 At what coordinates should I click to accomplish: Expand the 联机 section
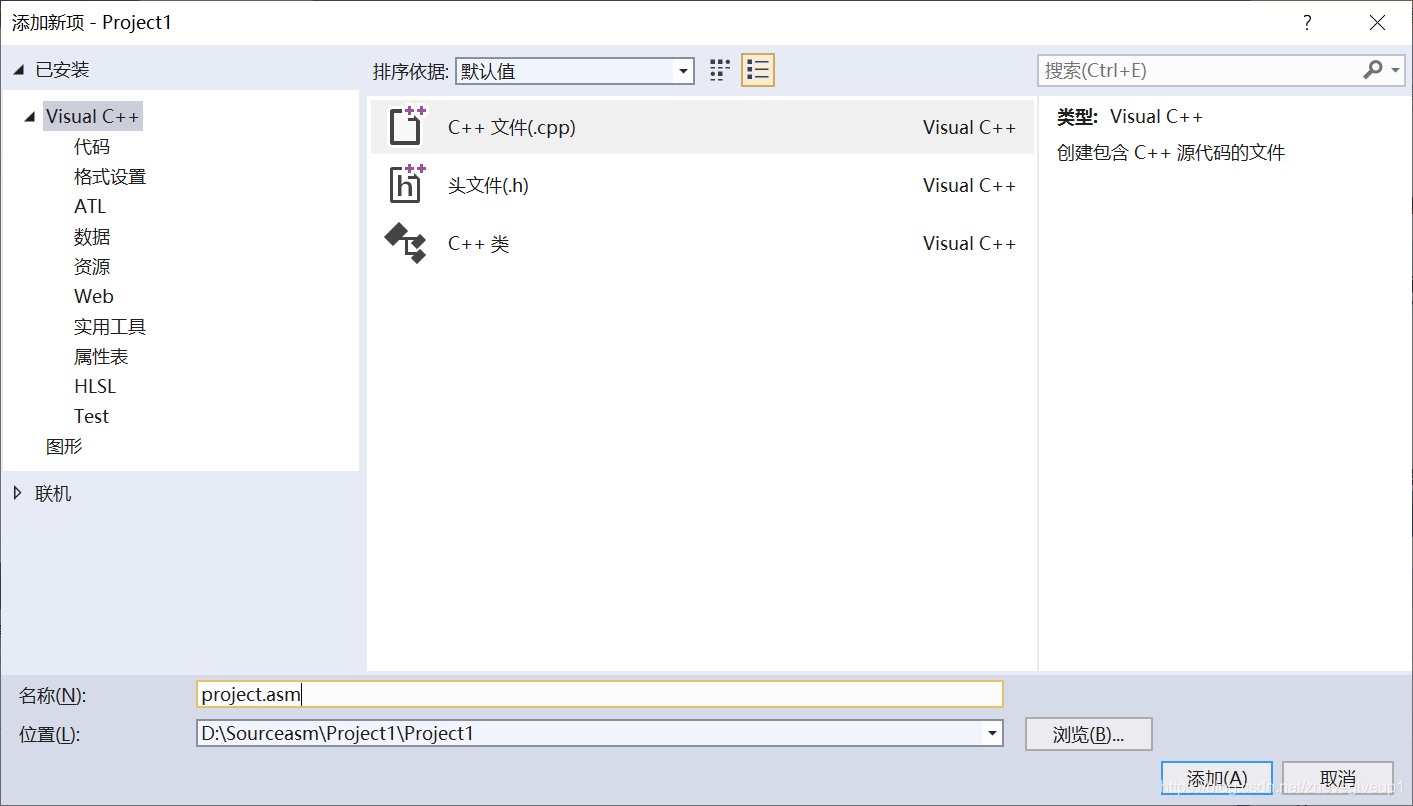(17, 493)
